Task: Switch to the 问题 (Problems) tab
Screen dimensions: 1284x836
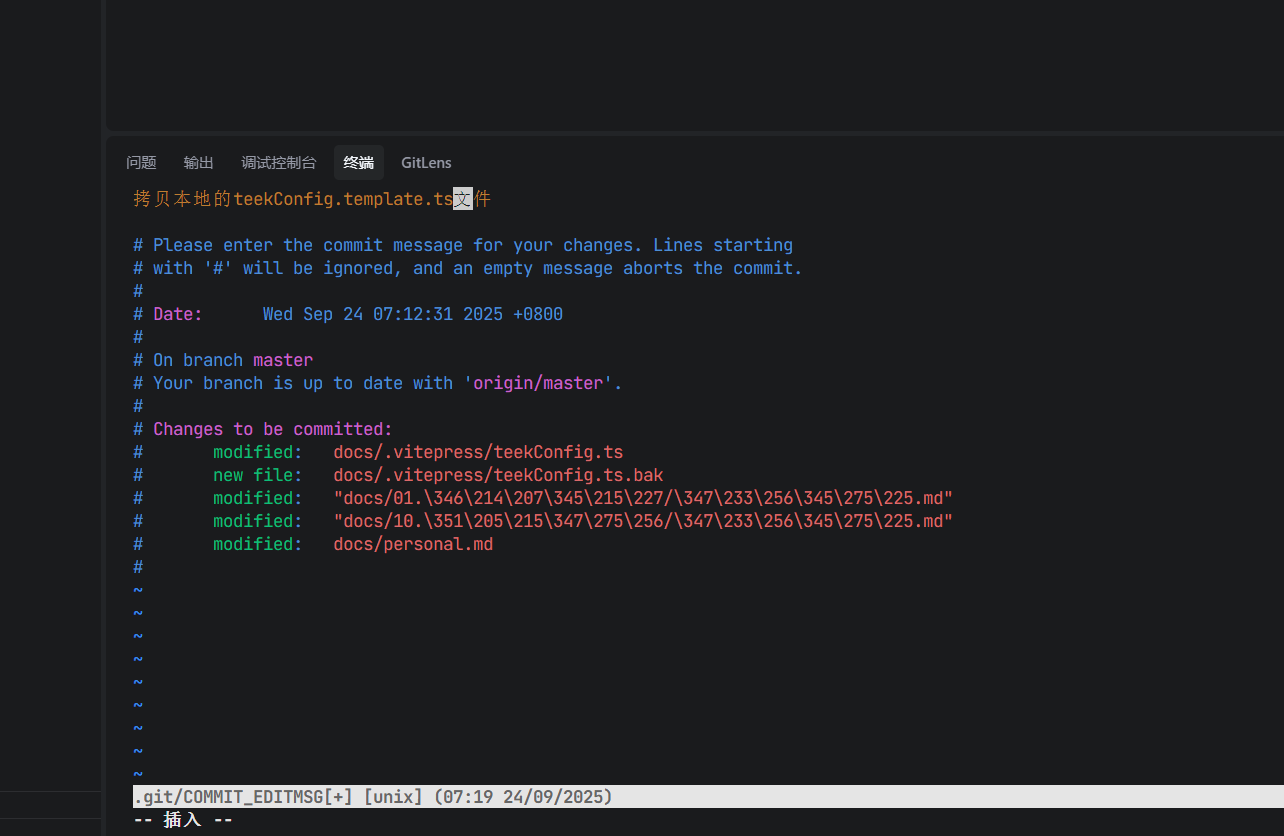Action: [141, 163]
